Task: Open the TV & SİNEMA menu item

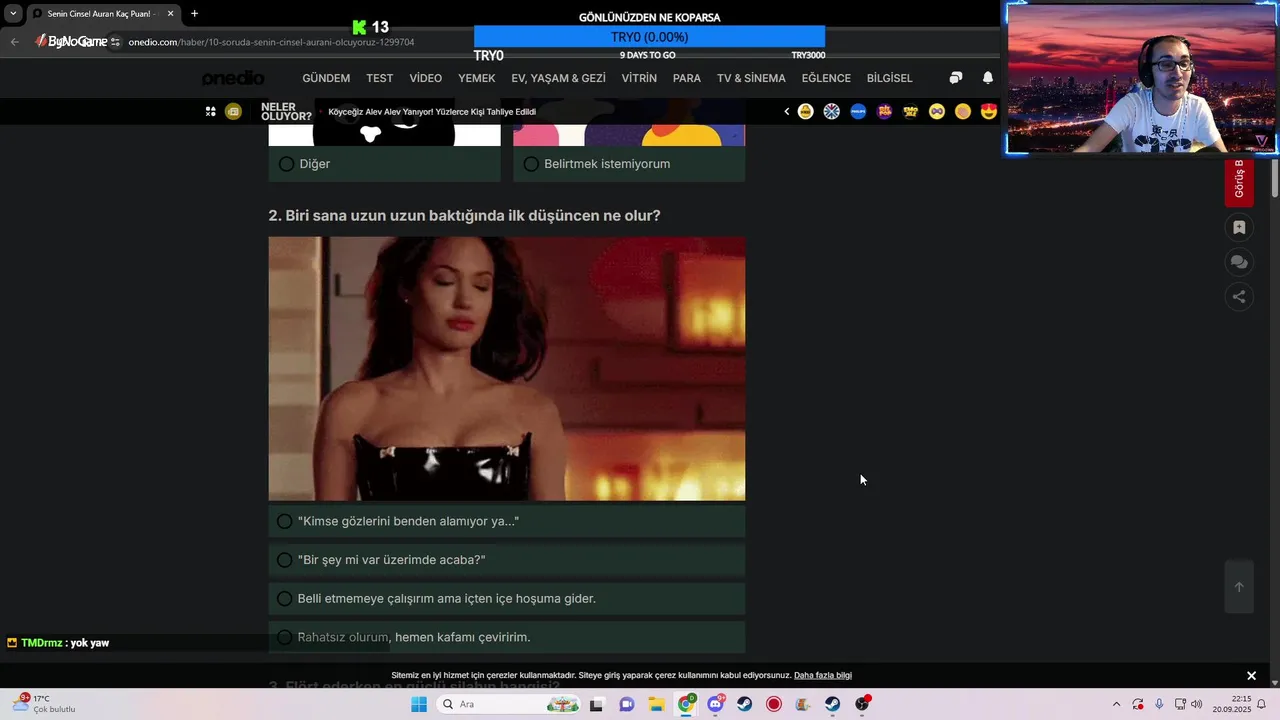Action: click(x=751, y=78)
